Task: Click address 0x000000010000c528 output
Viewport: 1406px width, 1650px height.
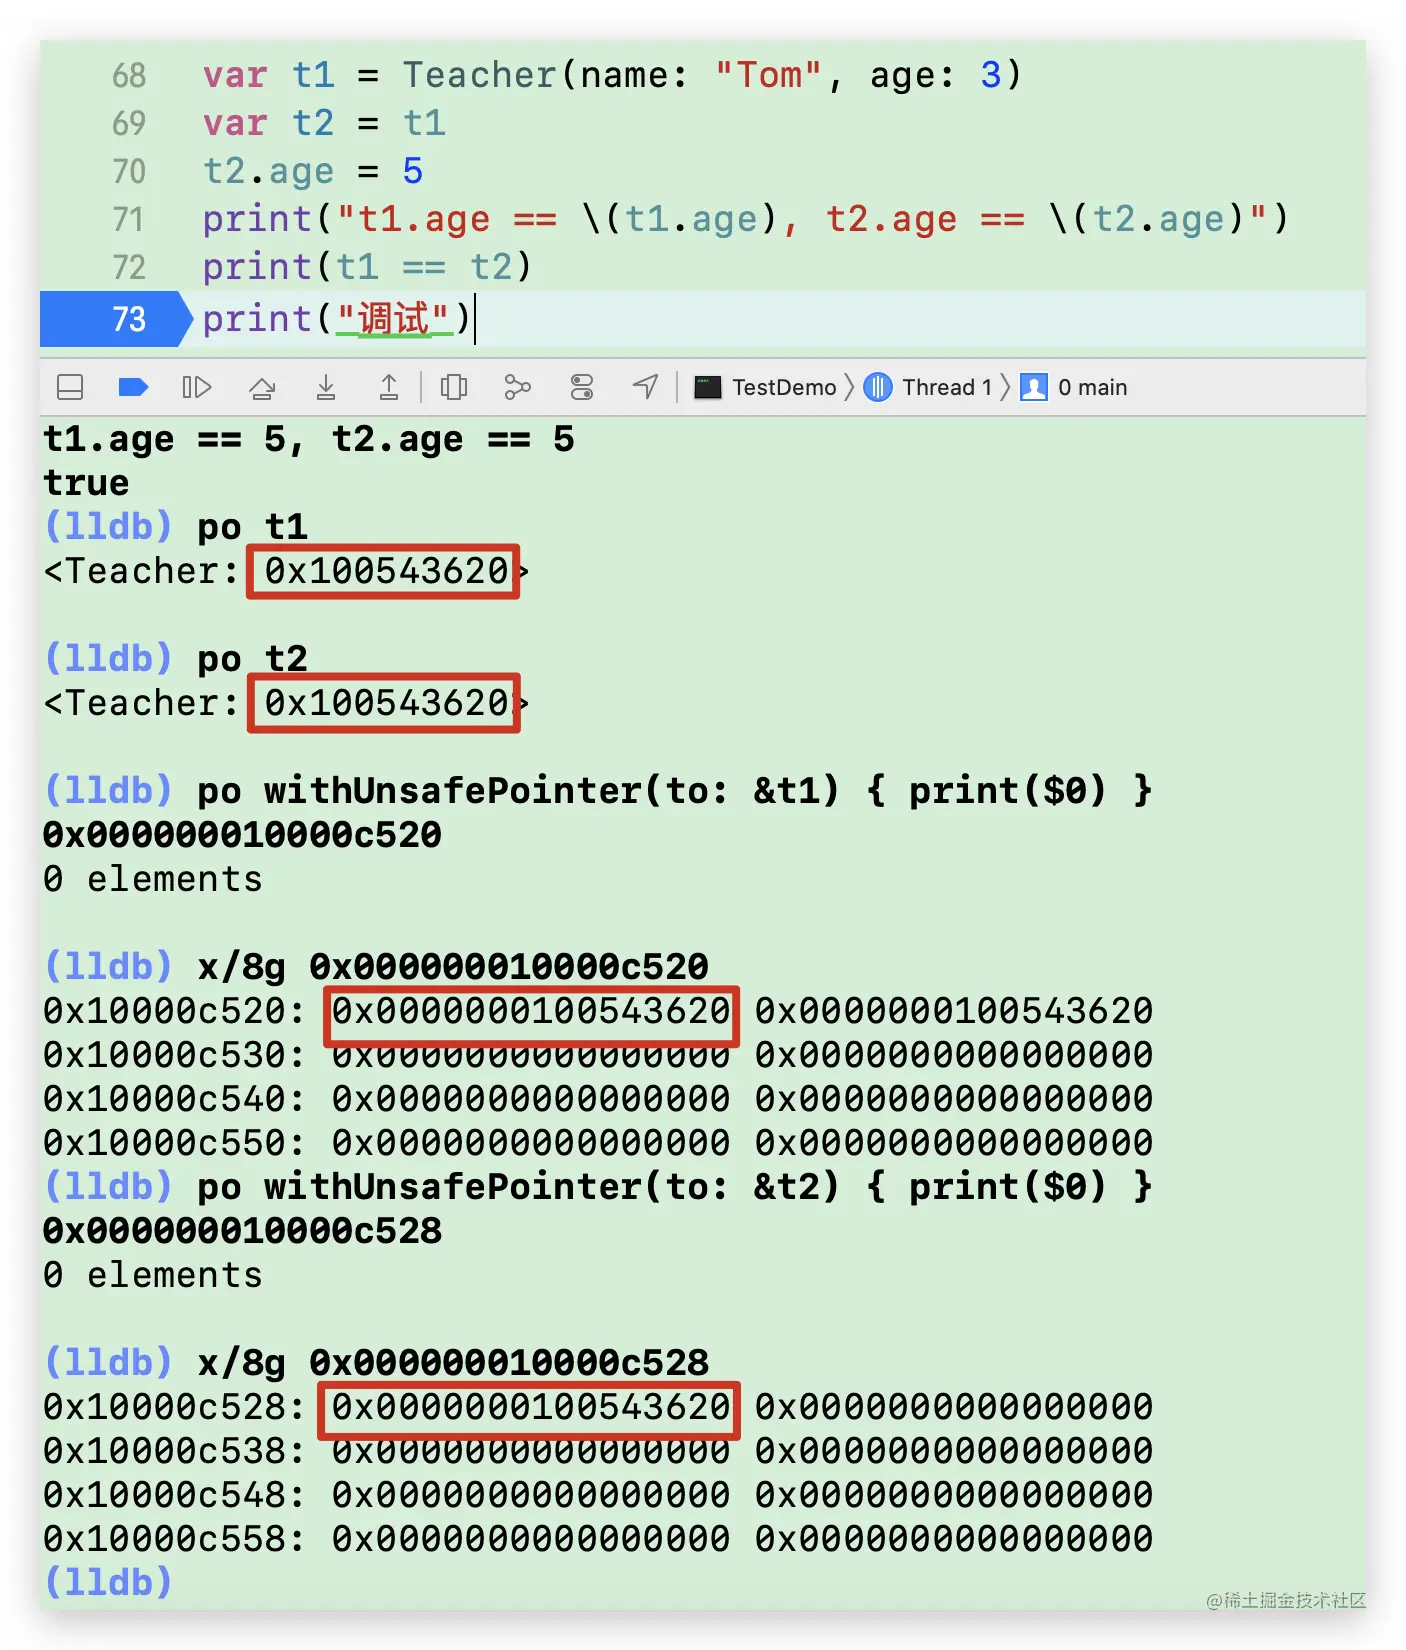Action: [x=242, y=1231]
